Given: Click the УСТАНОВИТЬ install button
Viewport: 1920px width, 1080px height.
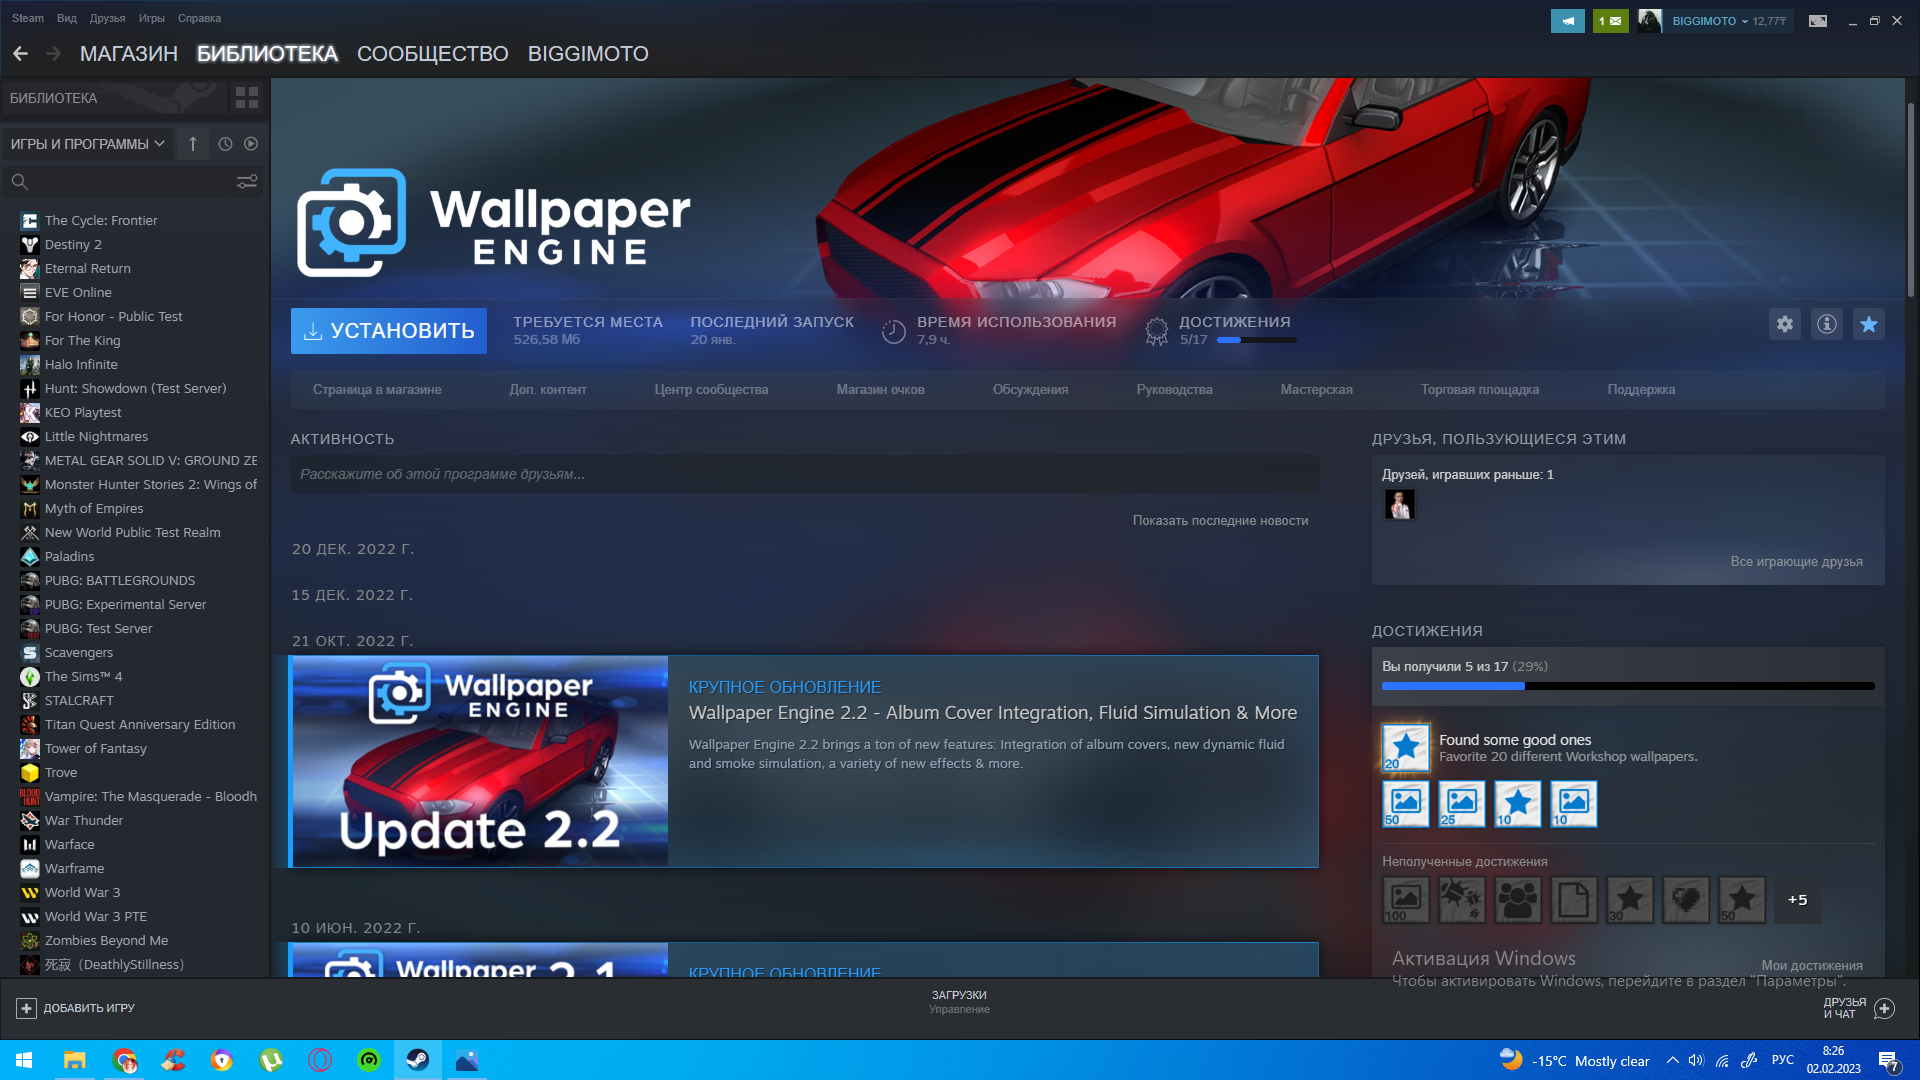Looking at the screenshot, I should (389, 331).
